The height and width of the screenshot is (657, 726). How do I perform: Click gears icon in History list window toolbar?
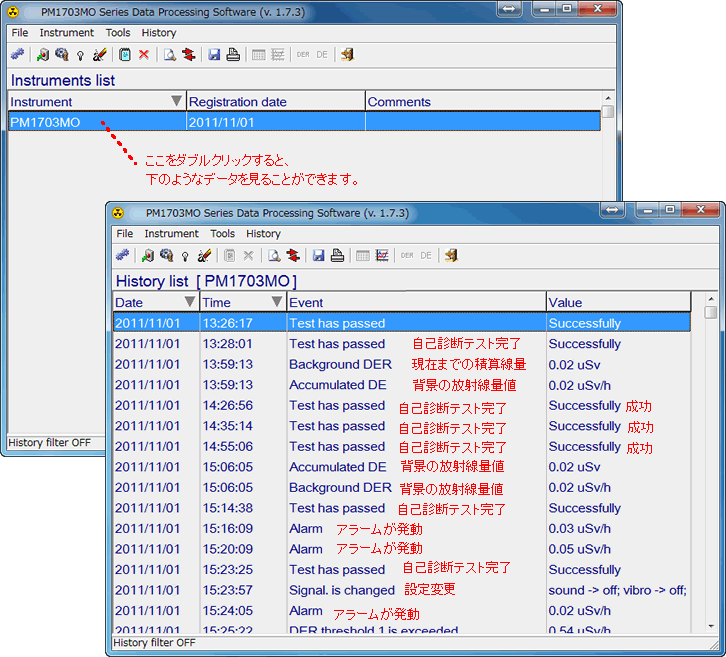(x=122, y=255)
